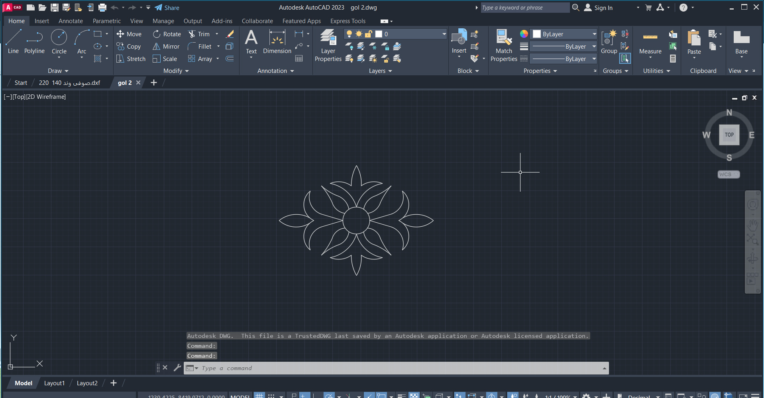The width and height of the screenshot is (764, 398).
Task: Click the object color wheel icon
Action: tap(524, 34)
